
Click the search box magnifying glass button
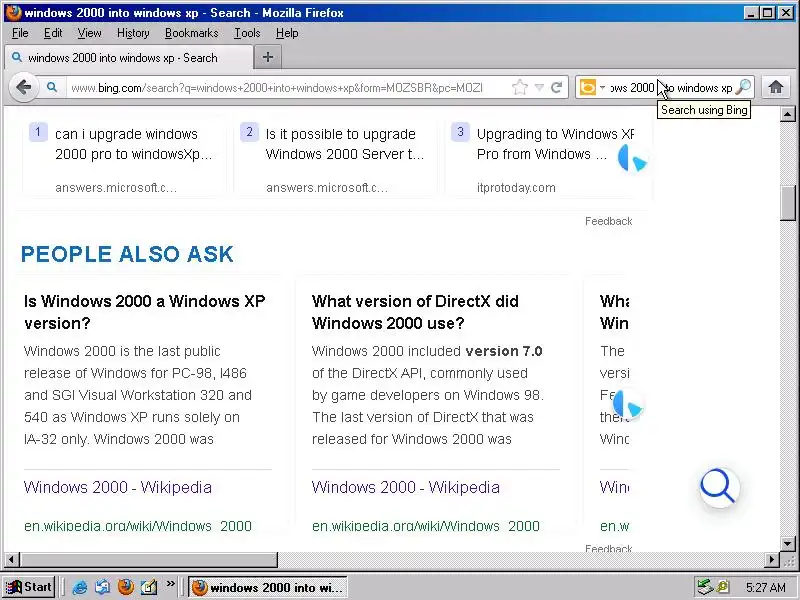point(743,87)
